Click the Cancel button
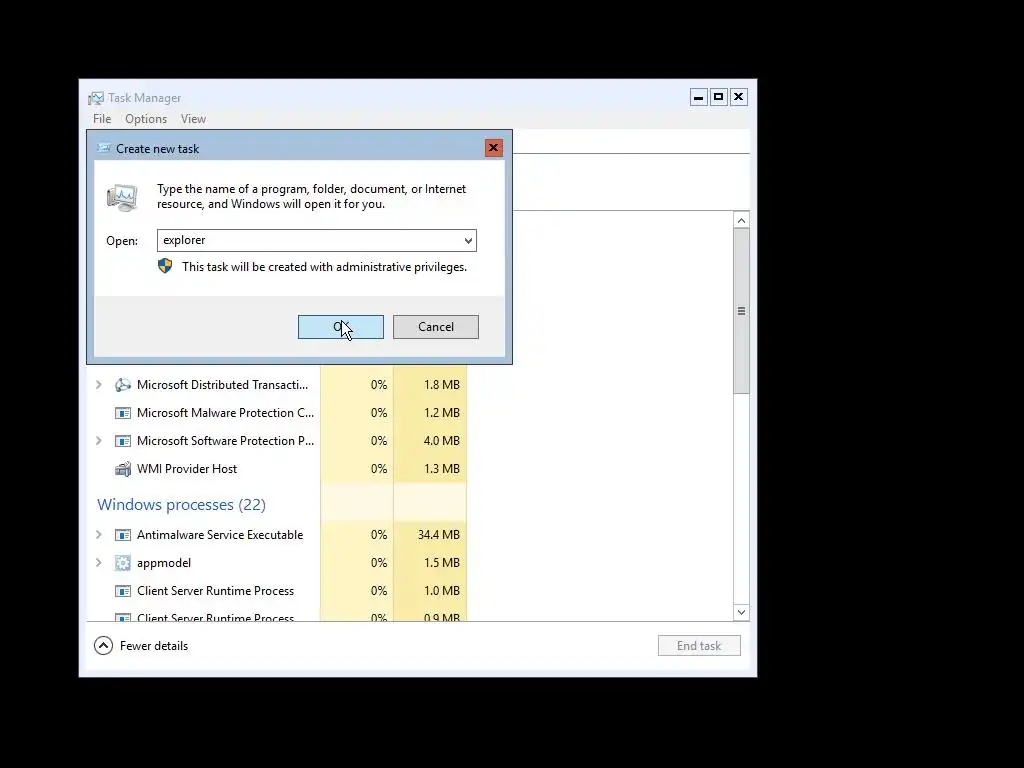 point(436,327)
